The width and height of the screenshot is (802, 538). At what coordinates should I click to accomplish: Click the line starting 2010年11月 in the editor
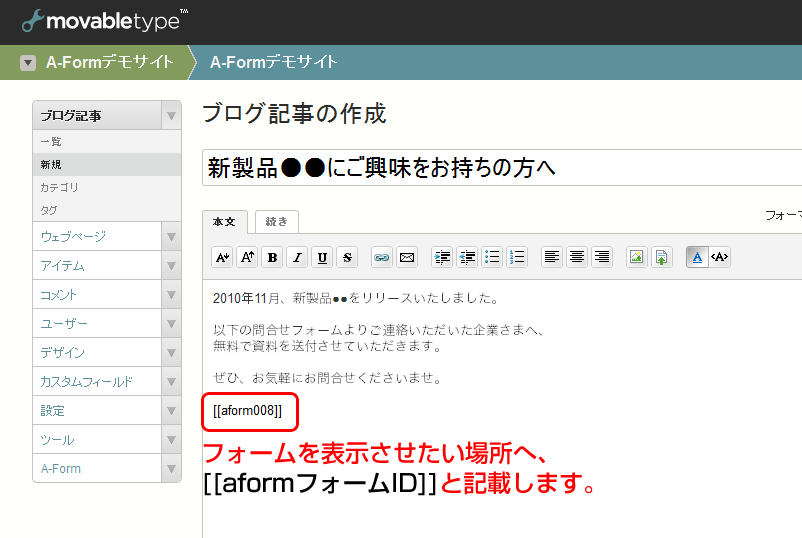pyautogui.click(x=356, y=298)
